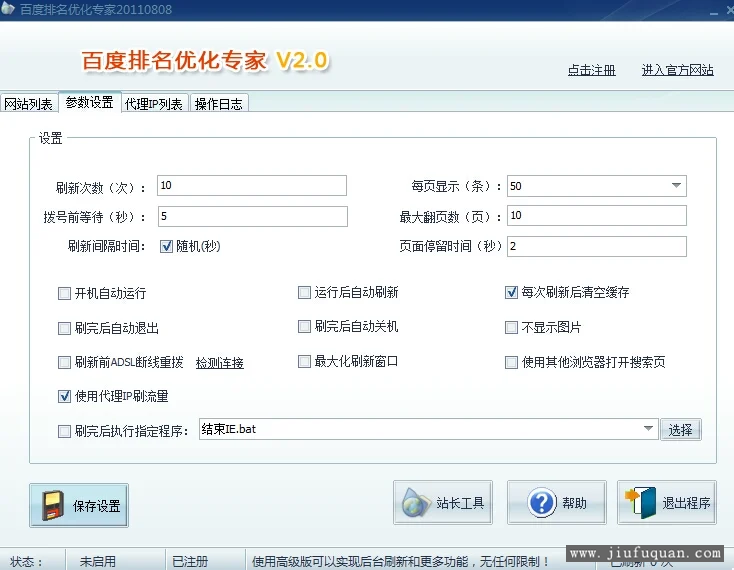
Task: Toggle the 随机(秒) checkbox
Action: [167, 246]
